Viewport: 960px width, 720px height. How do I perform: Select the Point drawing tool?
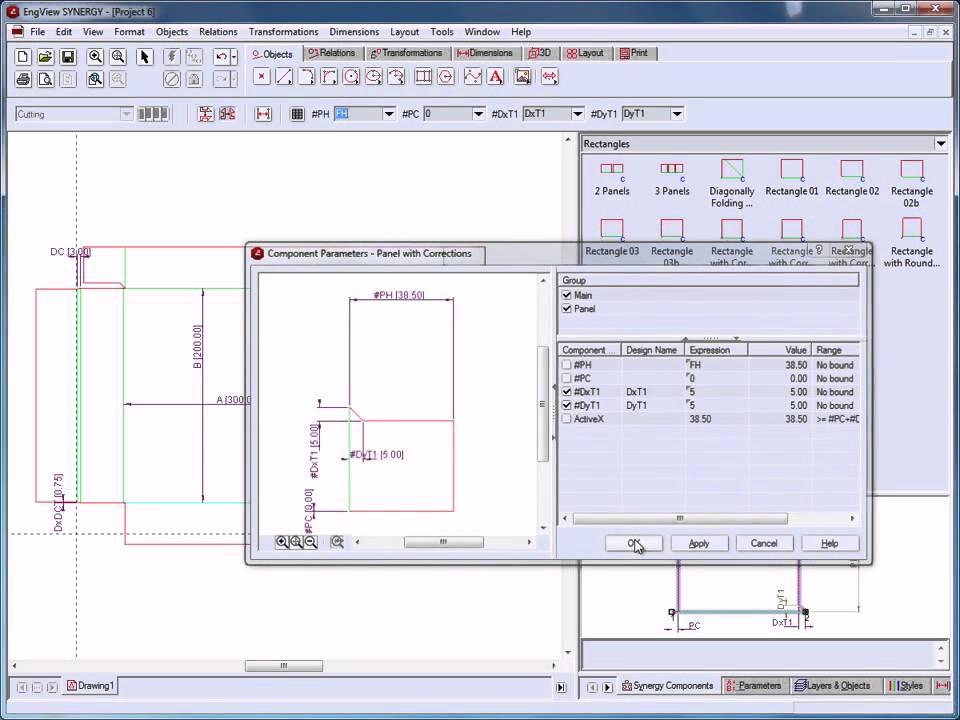click(x=261, y=77)
